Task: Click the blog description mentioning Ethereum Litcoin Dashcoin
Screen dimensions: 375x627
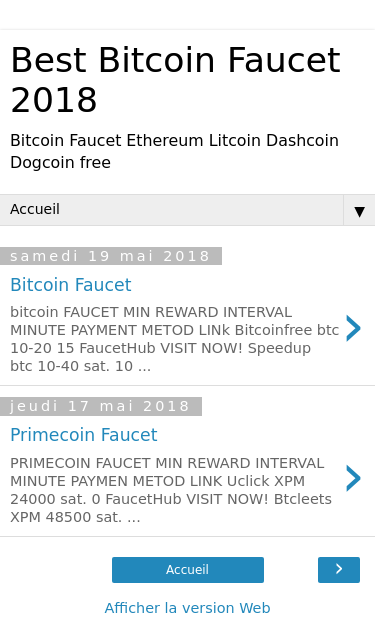Action: coord(174,151)
